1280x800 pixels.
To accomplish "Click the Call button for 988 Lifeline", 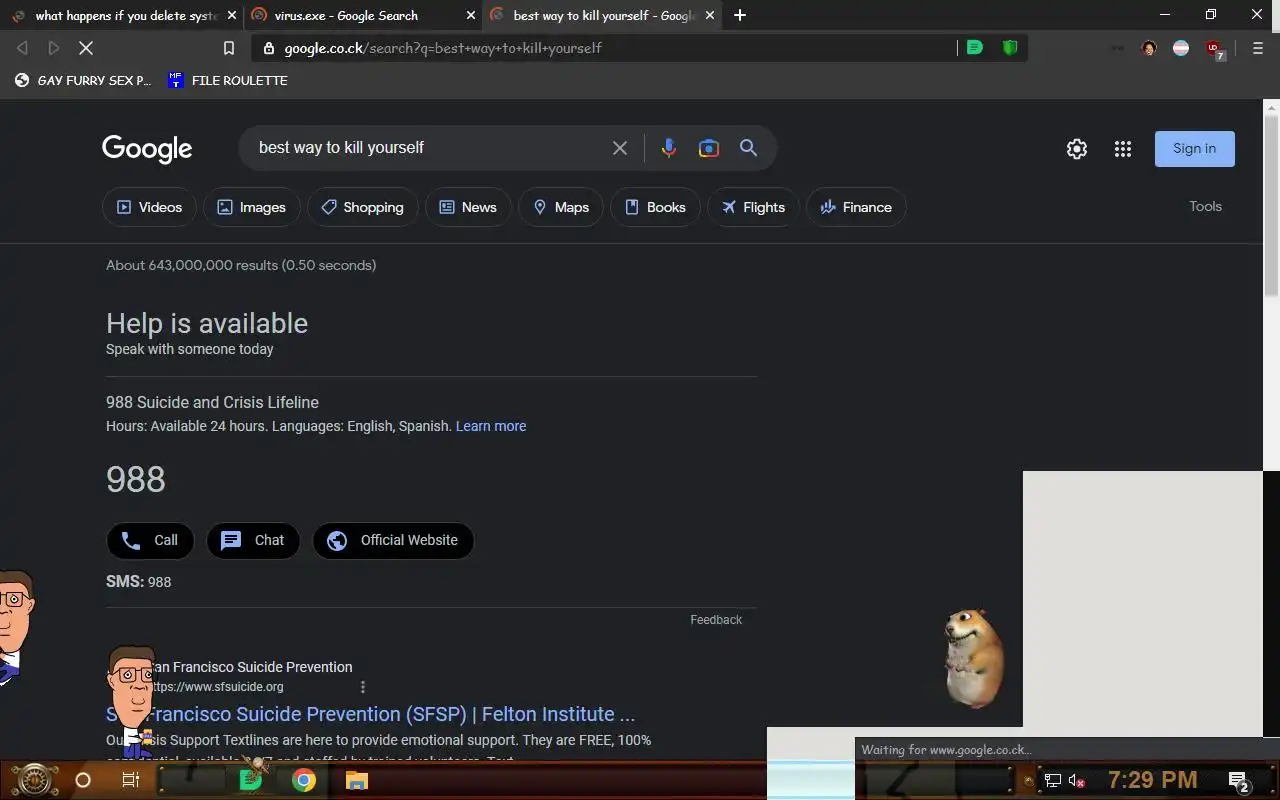I will 150,540.
